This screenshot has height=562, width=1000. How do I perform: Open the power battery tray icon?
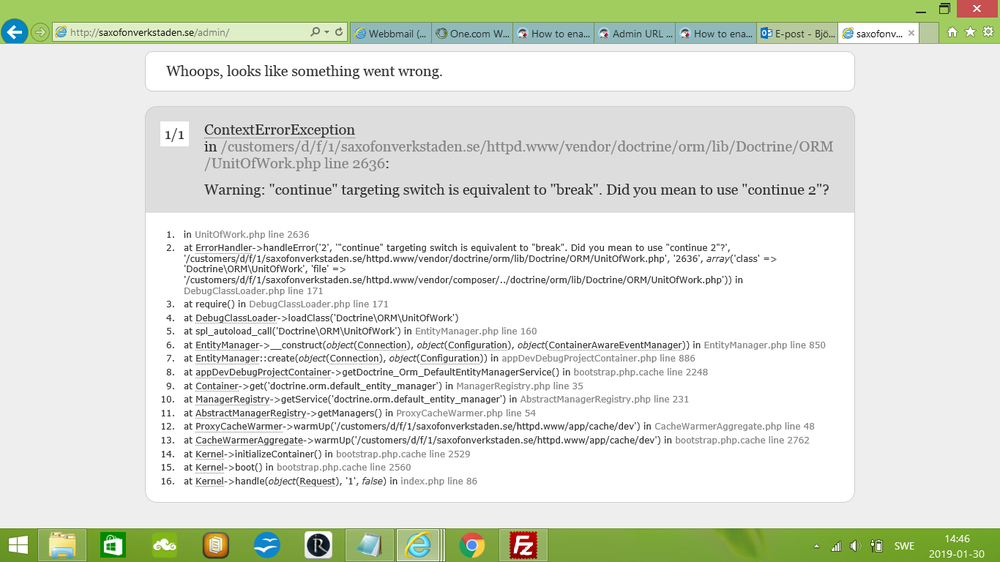tap(877, 546)
